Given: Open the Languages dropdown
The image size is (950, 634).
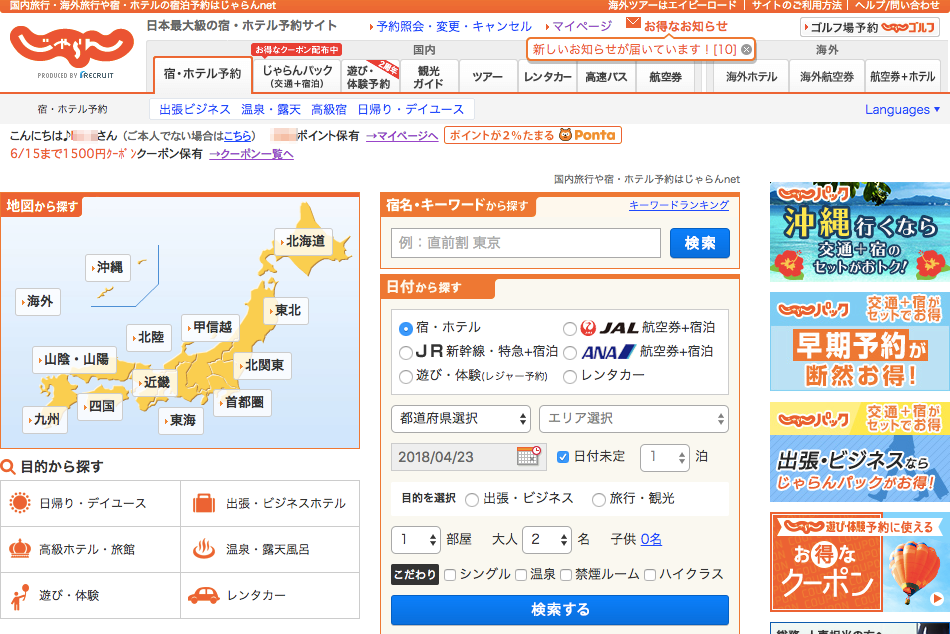Looking at the screenshot, I should (x=902, y=110).
